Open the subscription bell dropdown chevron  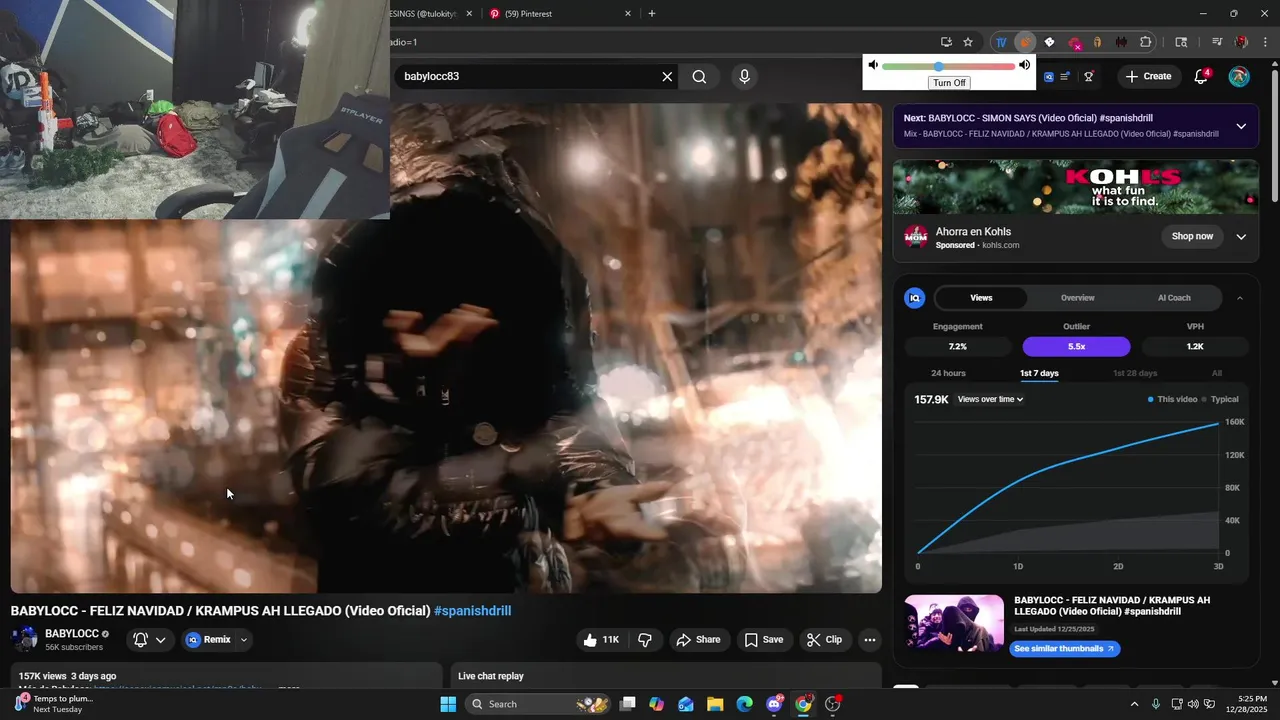pos(160,640)
